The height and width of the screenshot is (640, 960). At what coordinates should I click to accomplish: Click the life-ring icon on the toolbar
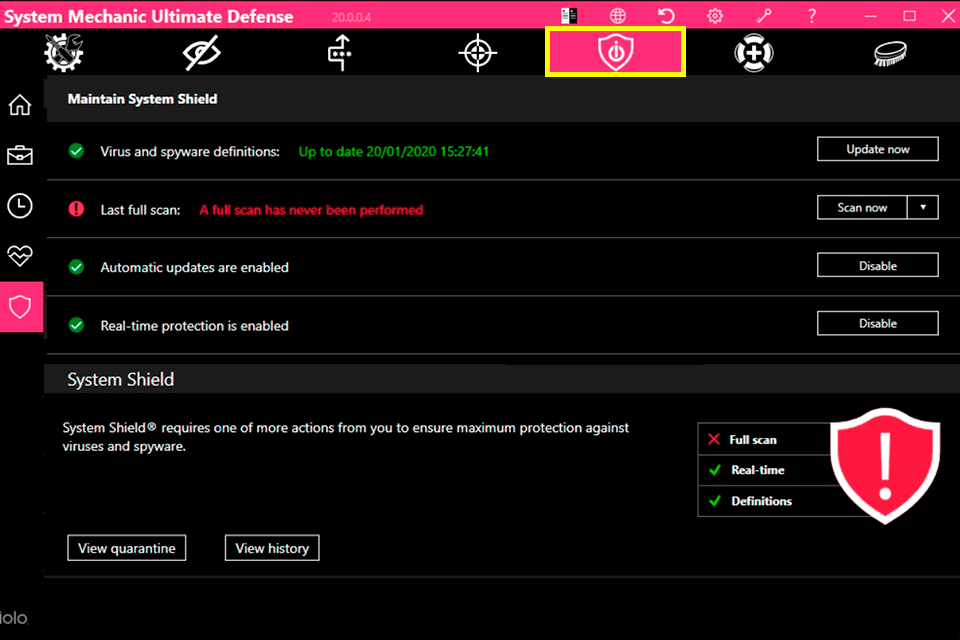[x=753, y=52]
